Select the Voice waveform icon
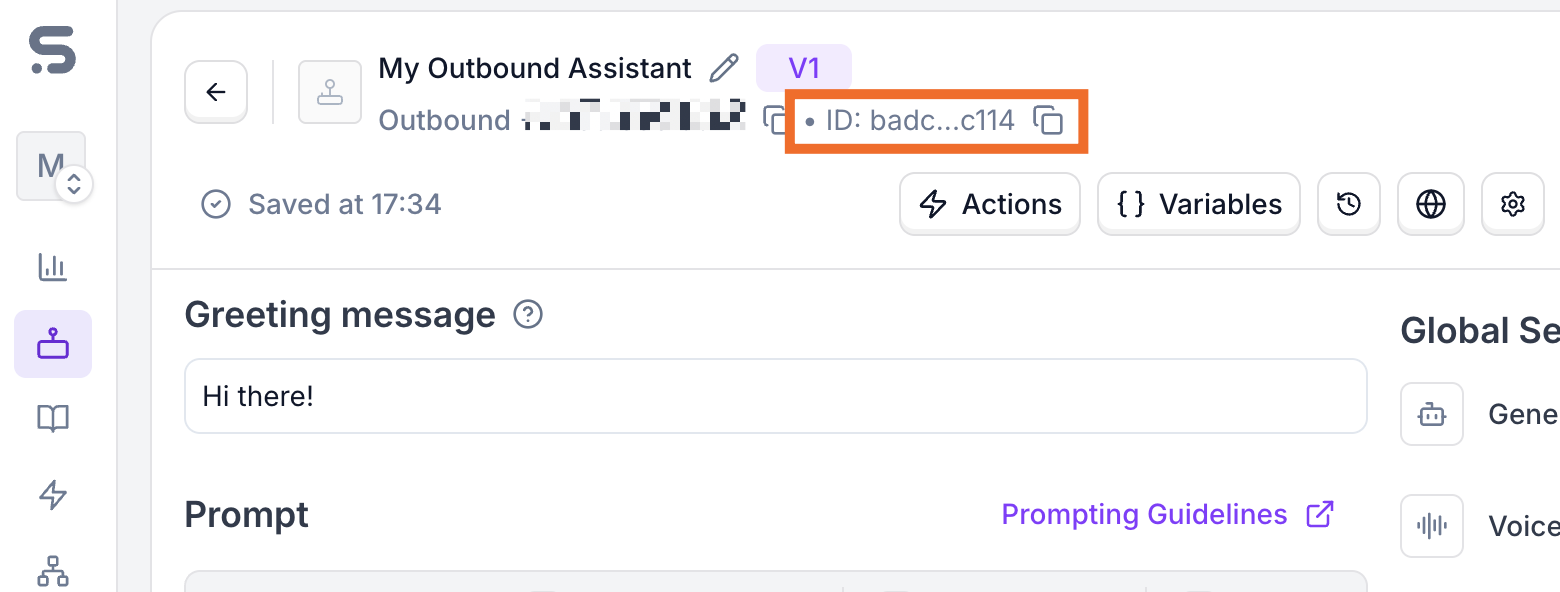The image size is (1560, 592). (1431, 526)
